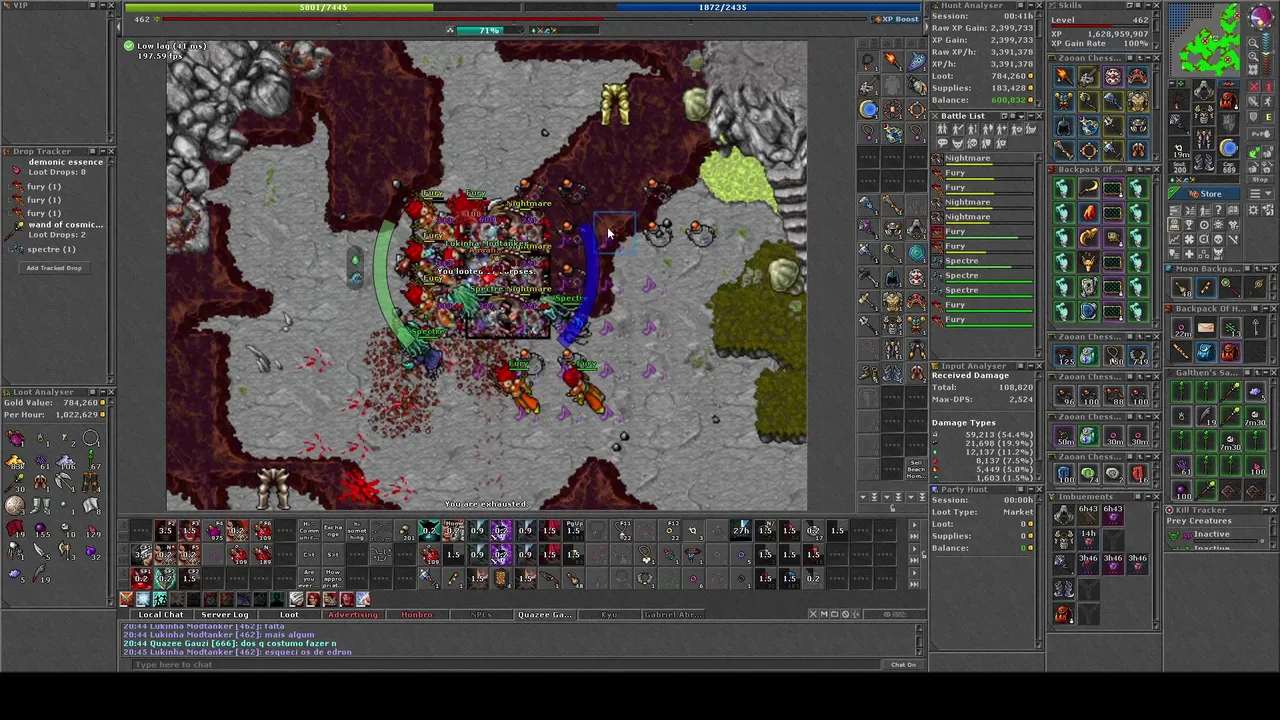The width and height of the screenshot is (1280, 720).
Task: Select the first Spectre in the Battle List
Action: [983, 261]
